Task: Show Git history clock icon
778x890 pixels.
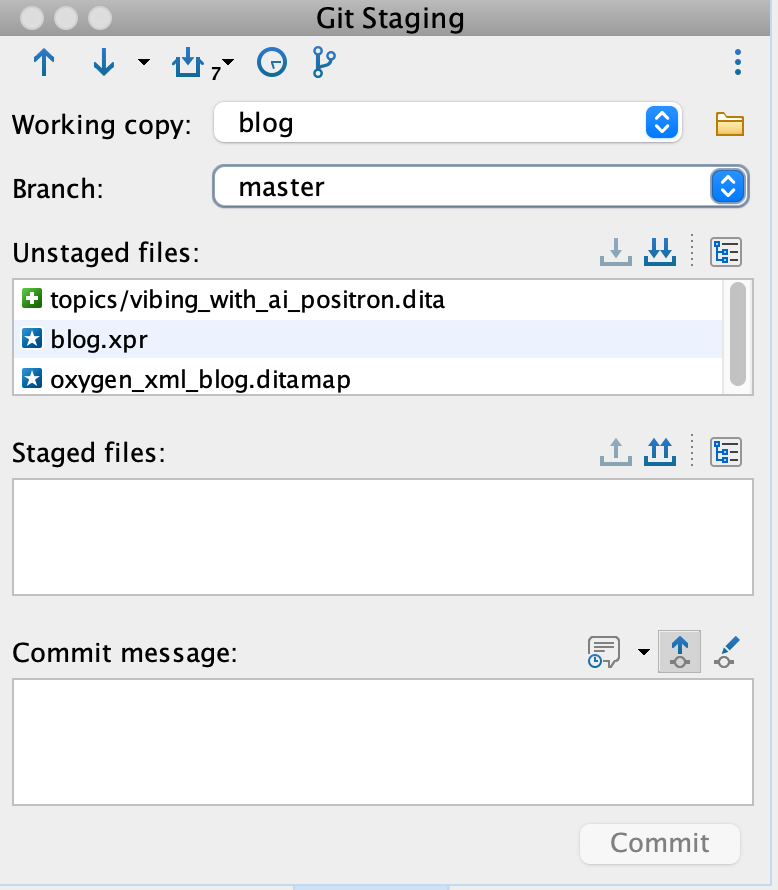Action: tap(272, 63)
